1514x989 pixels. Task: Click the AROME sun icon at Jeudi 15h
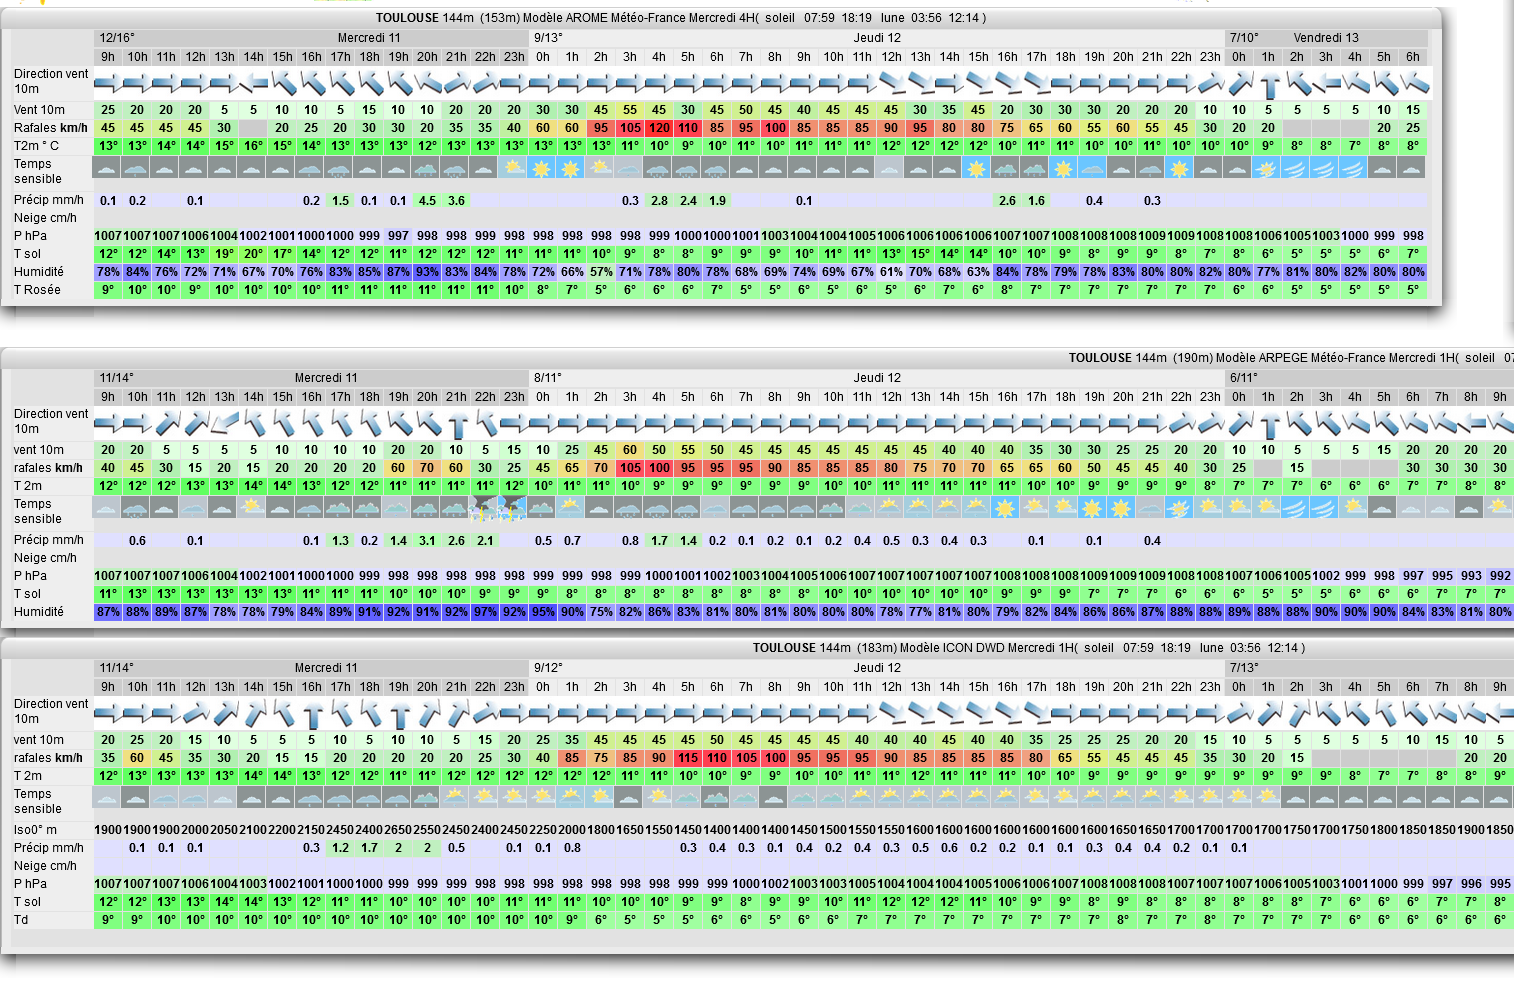coord(977,169)
